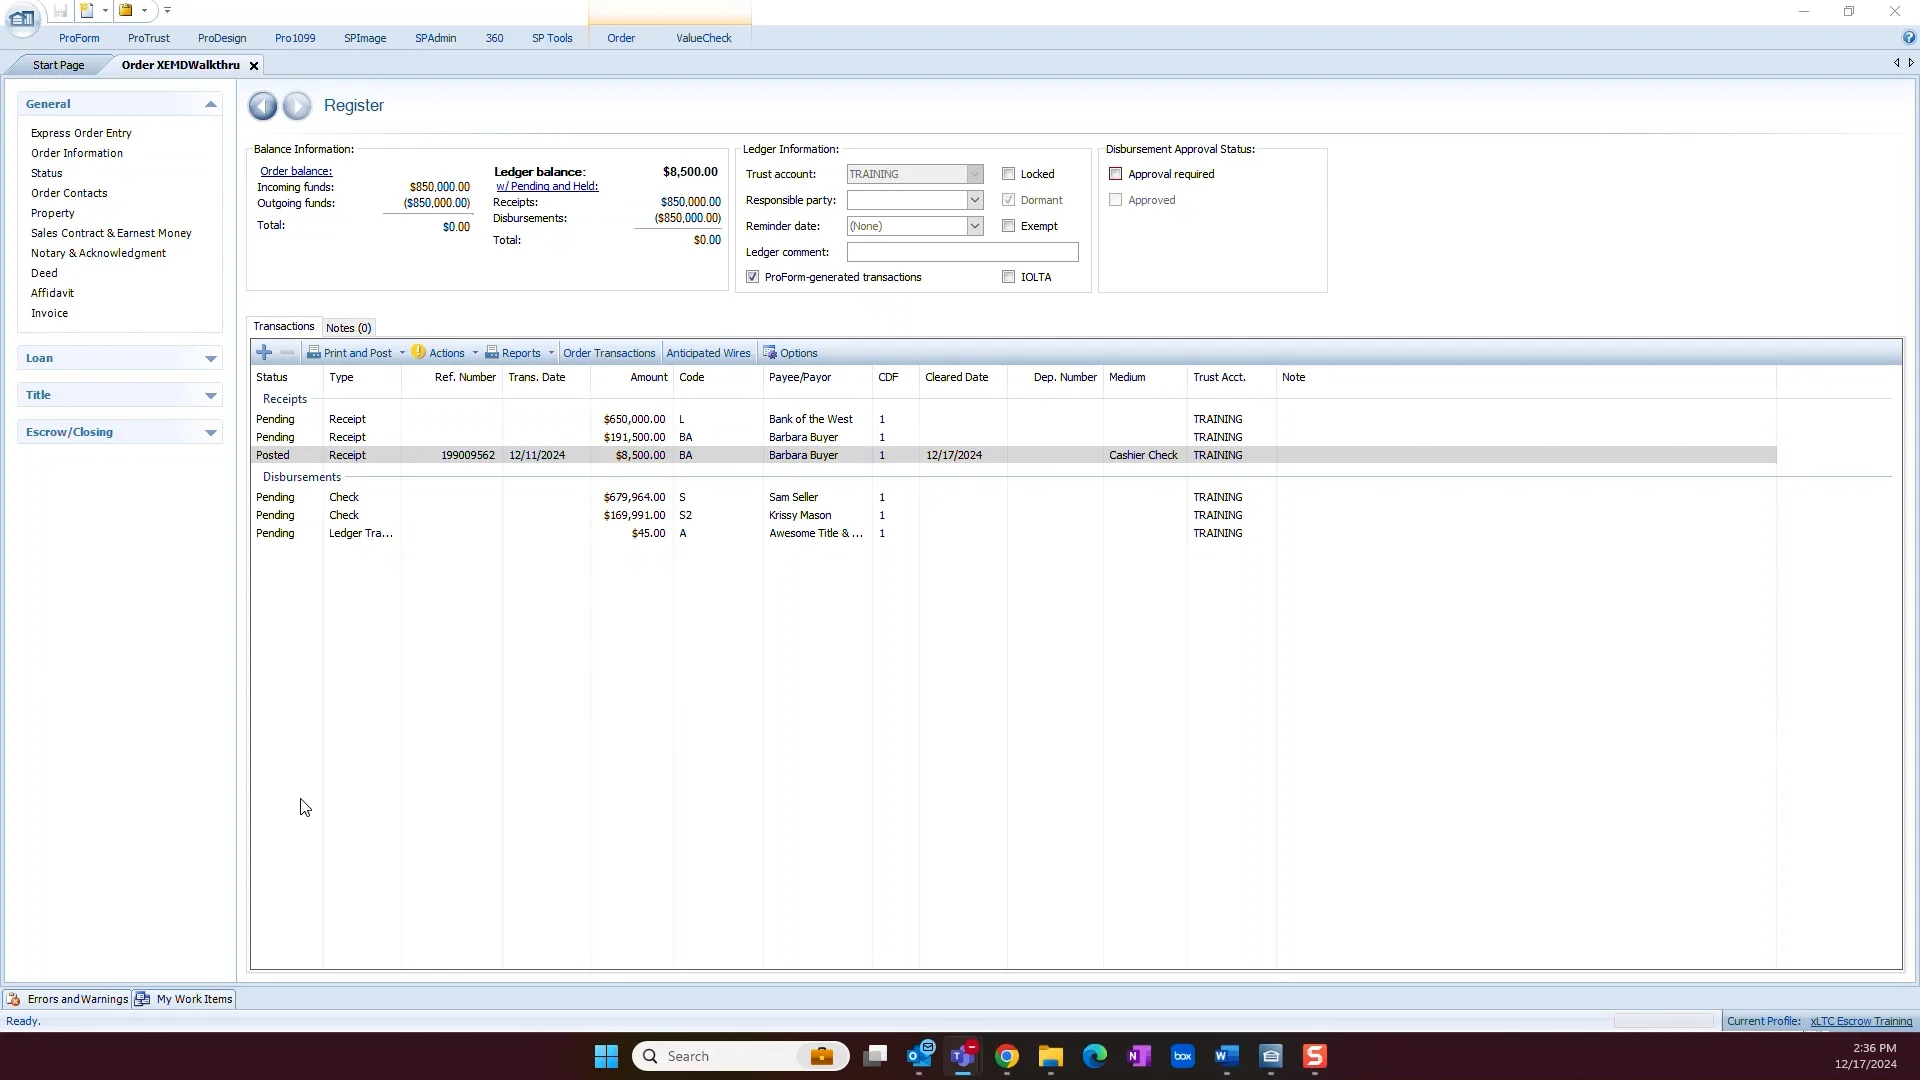Open the Responsible party dropdown
This screenshot has width=1920, height=1080.
(x=974, y=200)
